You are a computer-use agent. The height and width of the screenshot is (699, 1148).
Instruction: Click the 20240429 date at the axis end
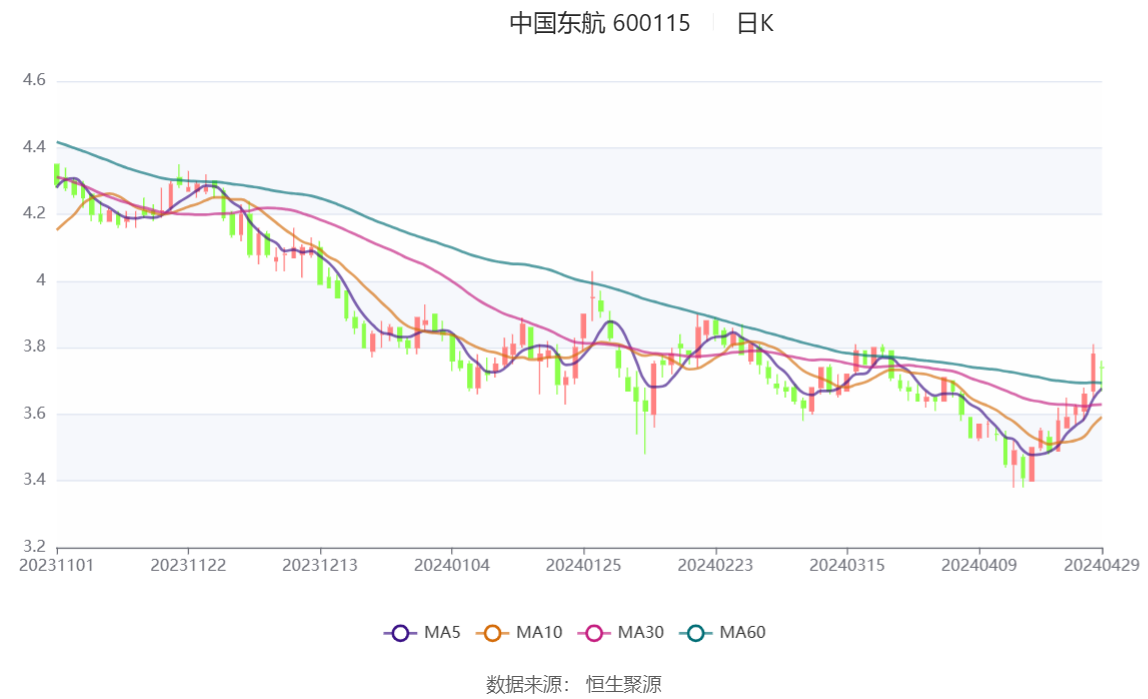1101,565
